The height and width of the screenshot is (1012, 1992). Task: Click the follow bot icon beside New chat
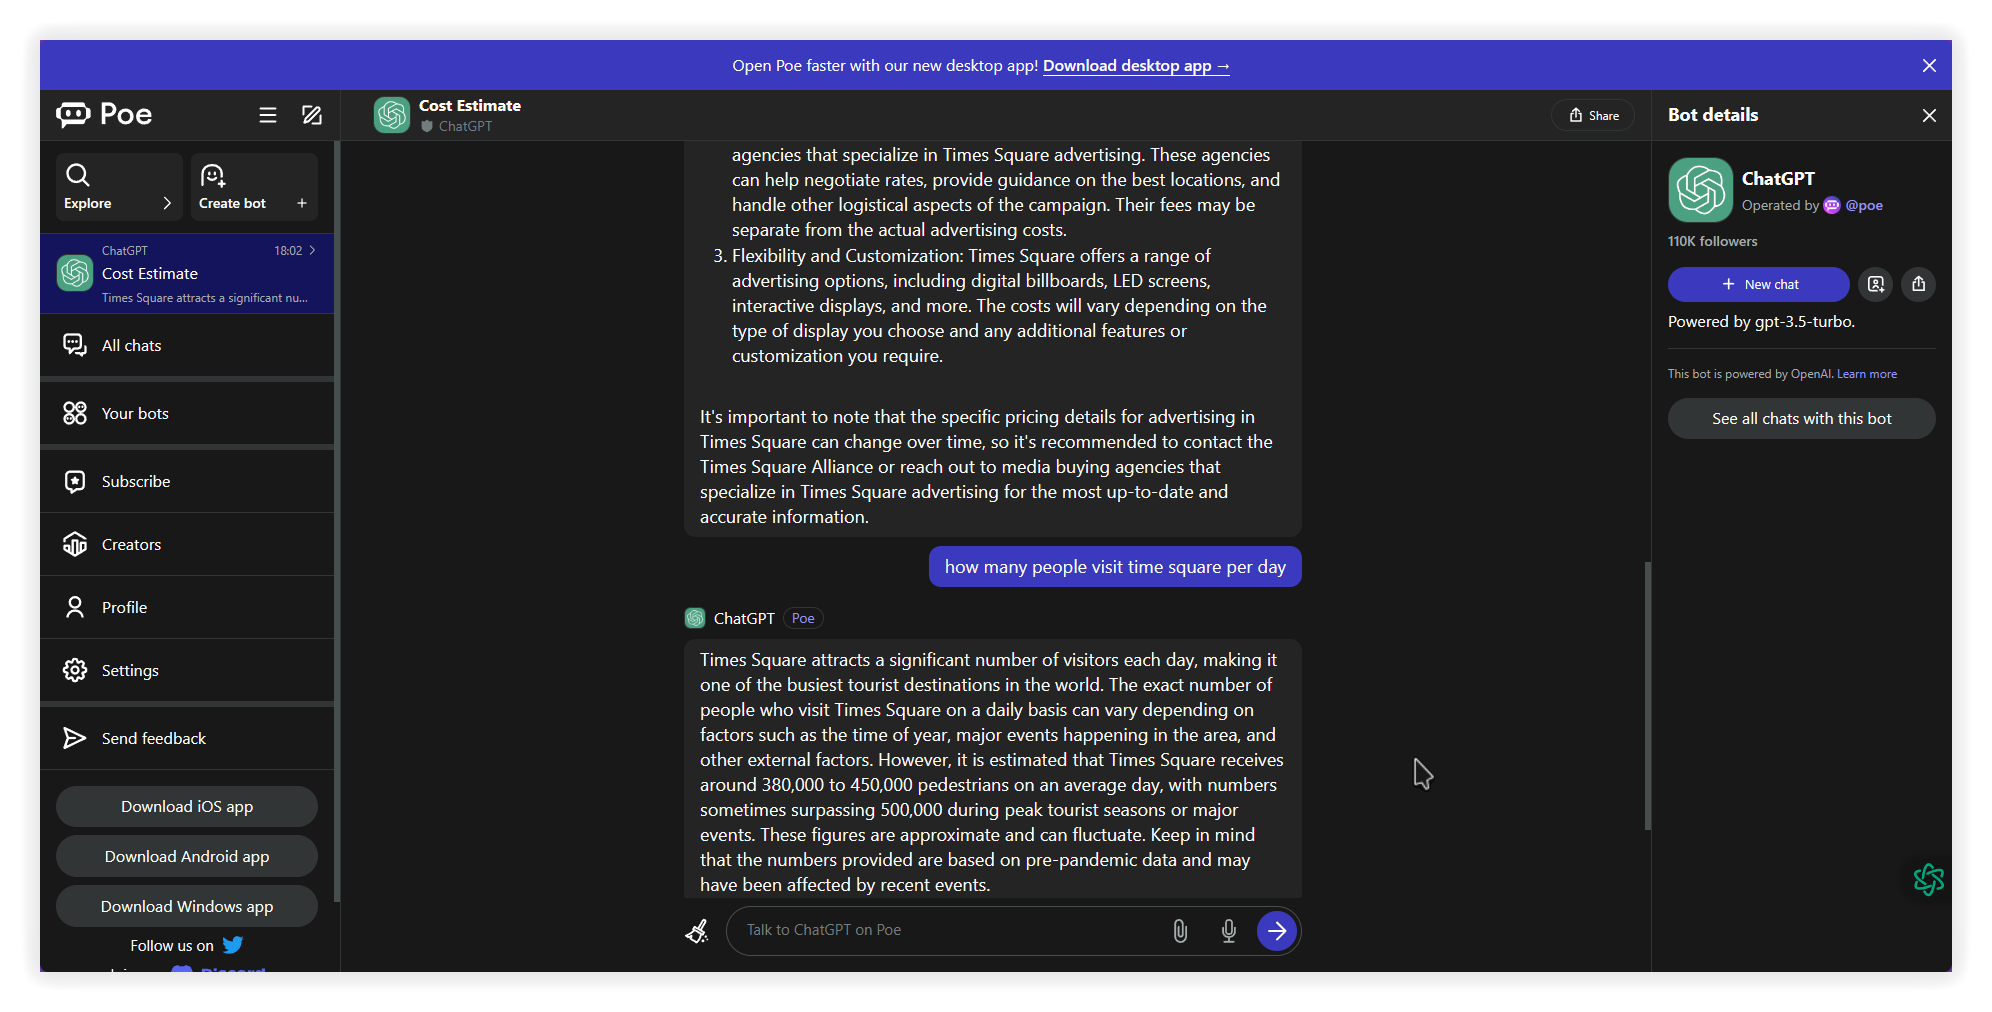coord(1876,284)
